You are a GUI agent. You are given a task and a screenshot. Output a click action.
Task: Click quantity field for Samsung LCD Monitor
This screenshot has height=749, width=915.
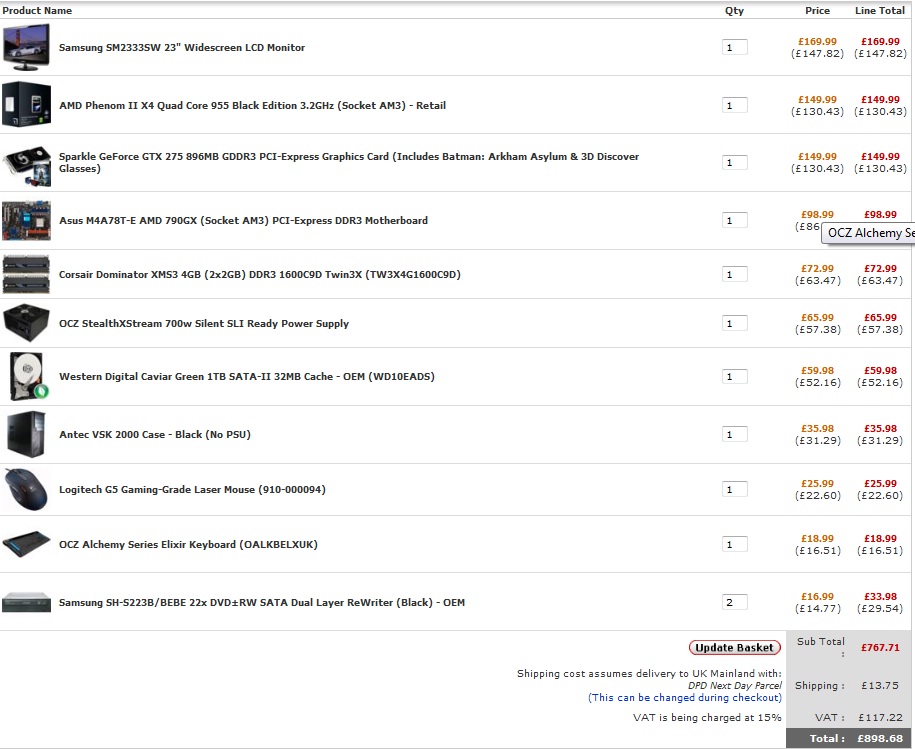735,47
